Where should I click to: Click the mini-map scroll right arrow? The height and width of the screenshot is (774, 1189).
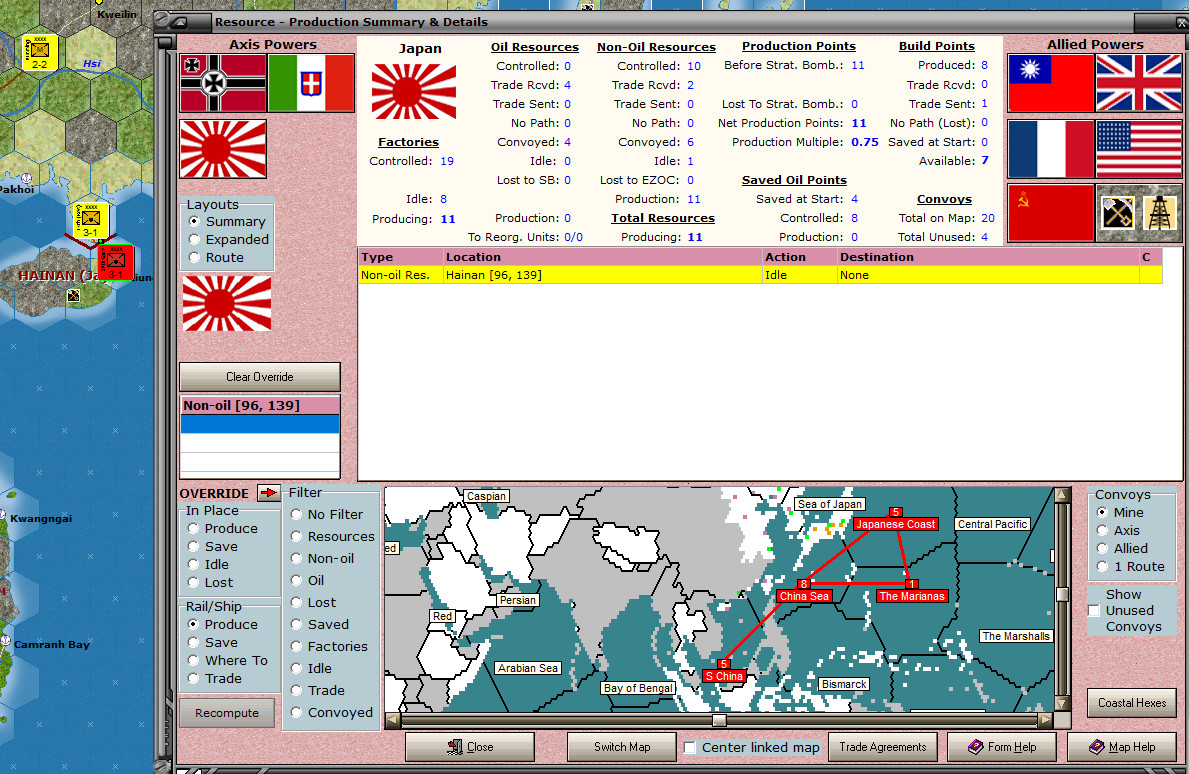coord(1045,720)
